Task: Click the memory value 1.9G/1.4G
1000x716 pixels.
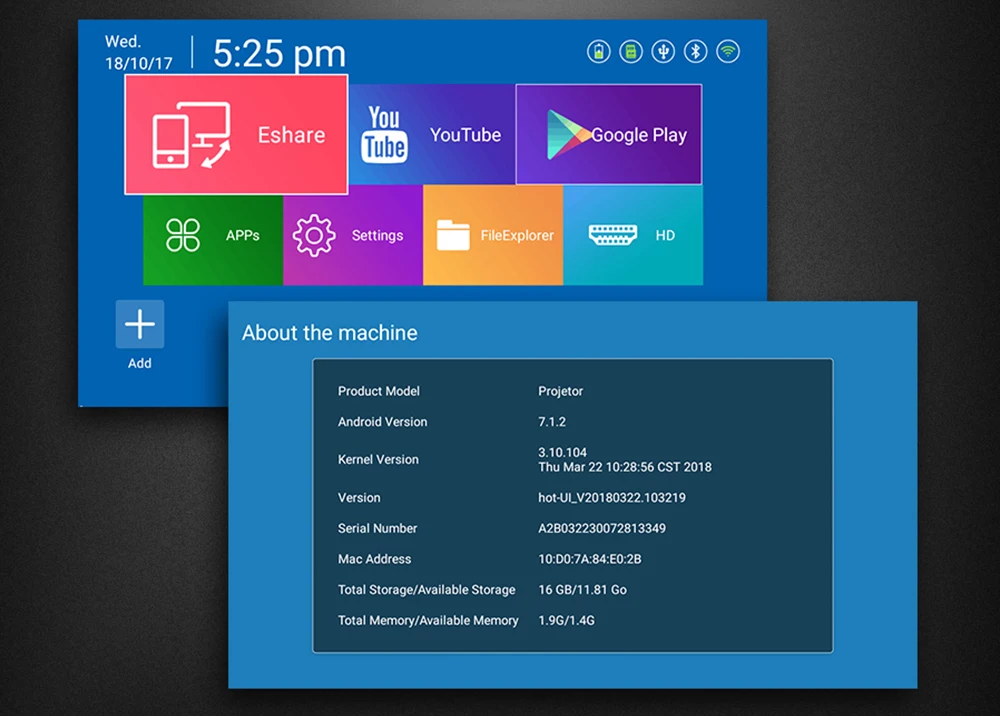Action: click(566, 620)
